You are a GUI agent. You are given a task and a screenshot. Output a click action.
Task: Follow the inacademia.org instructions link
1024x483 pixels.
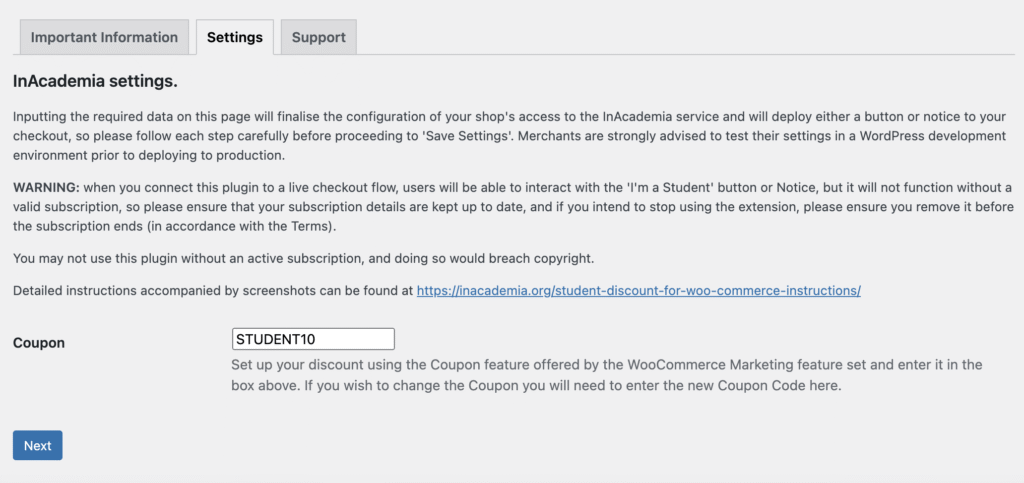click(638, 290)
